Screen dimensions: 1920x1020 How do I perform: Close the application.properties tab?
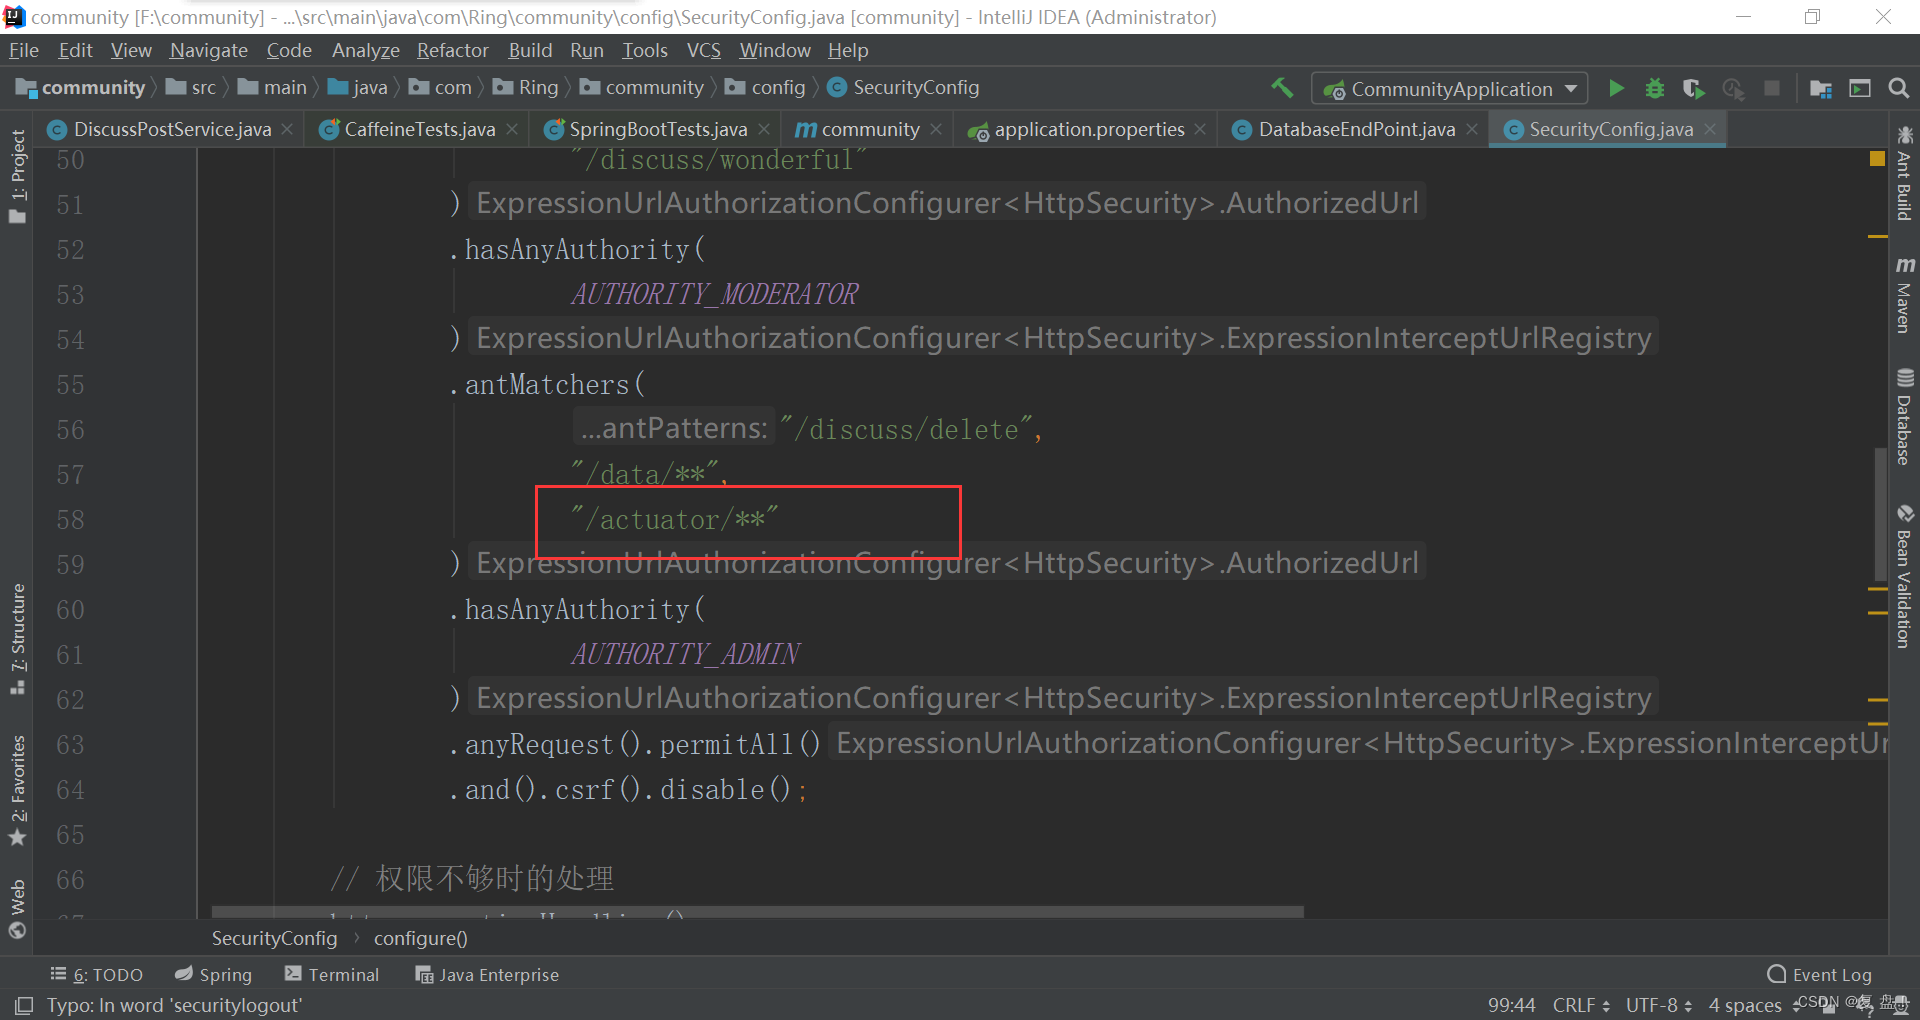(x=1200, y=129)
